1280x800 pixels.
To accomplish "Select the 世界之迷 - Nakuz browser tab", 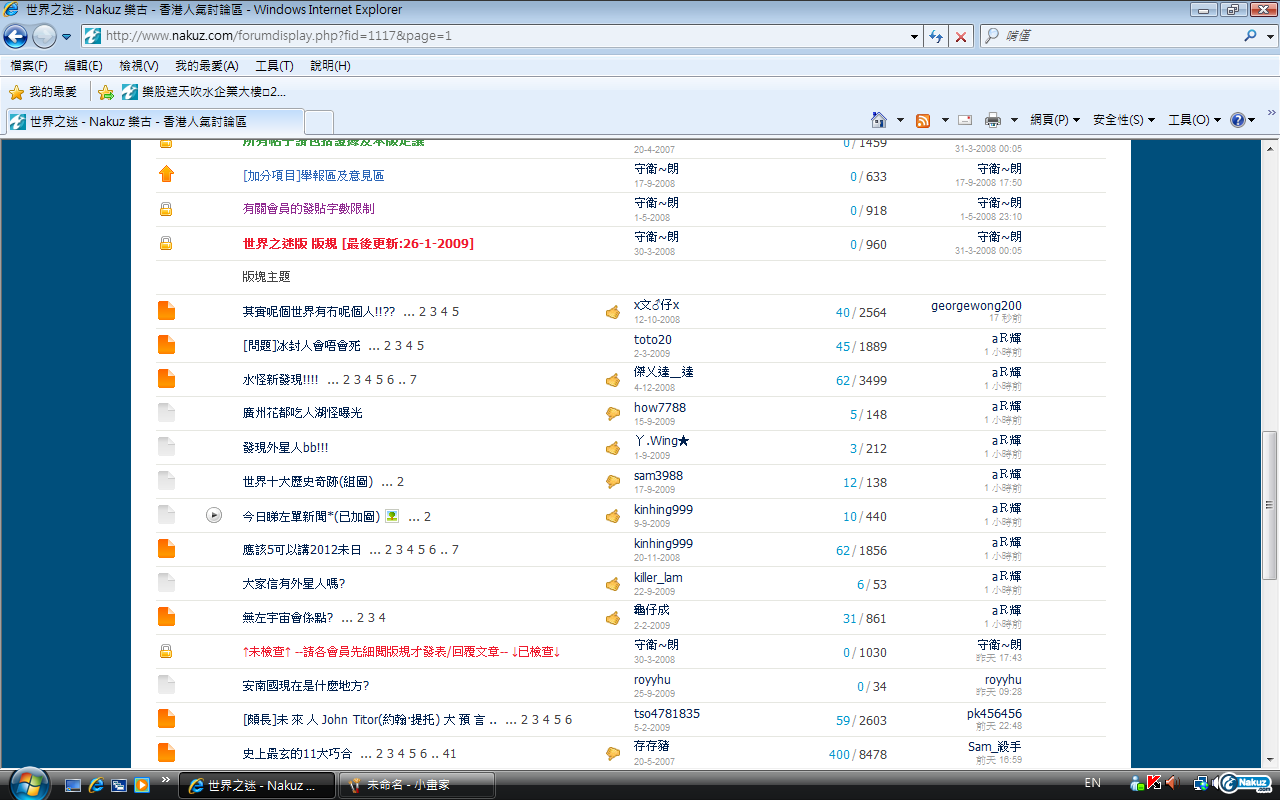I will tap(150, 121).
